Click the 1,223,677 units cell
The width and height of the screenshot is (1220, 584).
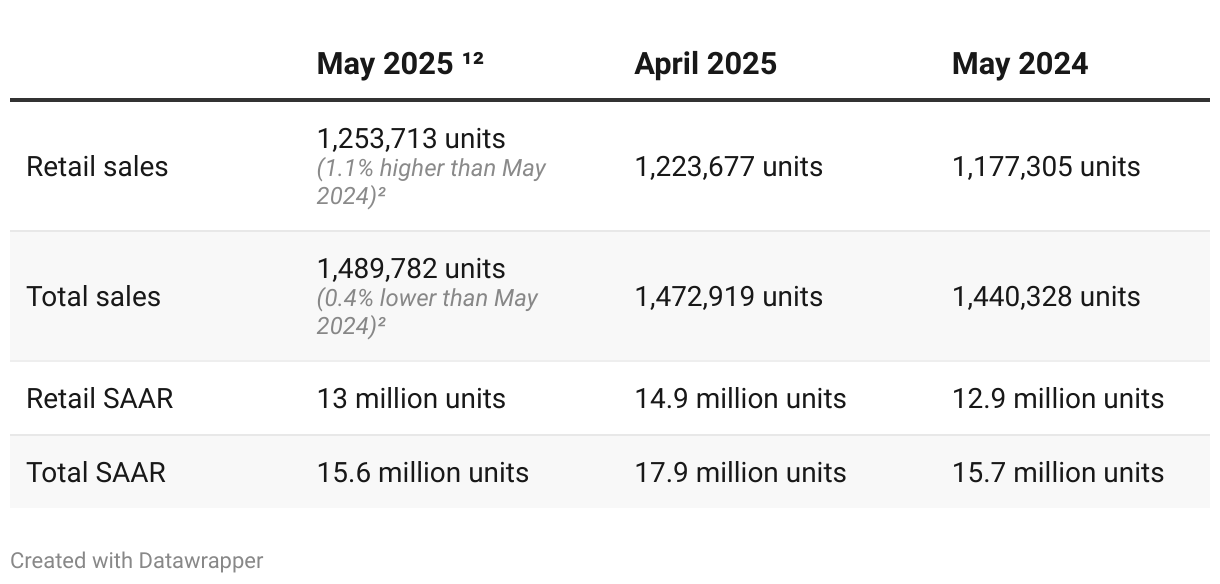coord(729,167)
